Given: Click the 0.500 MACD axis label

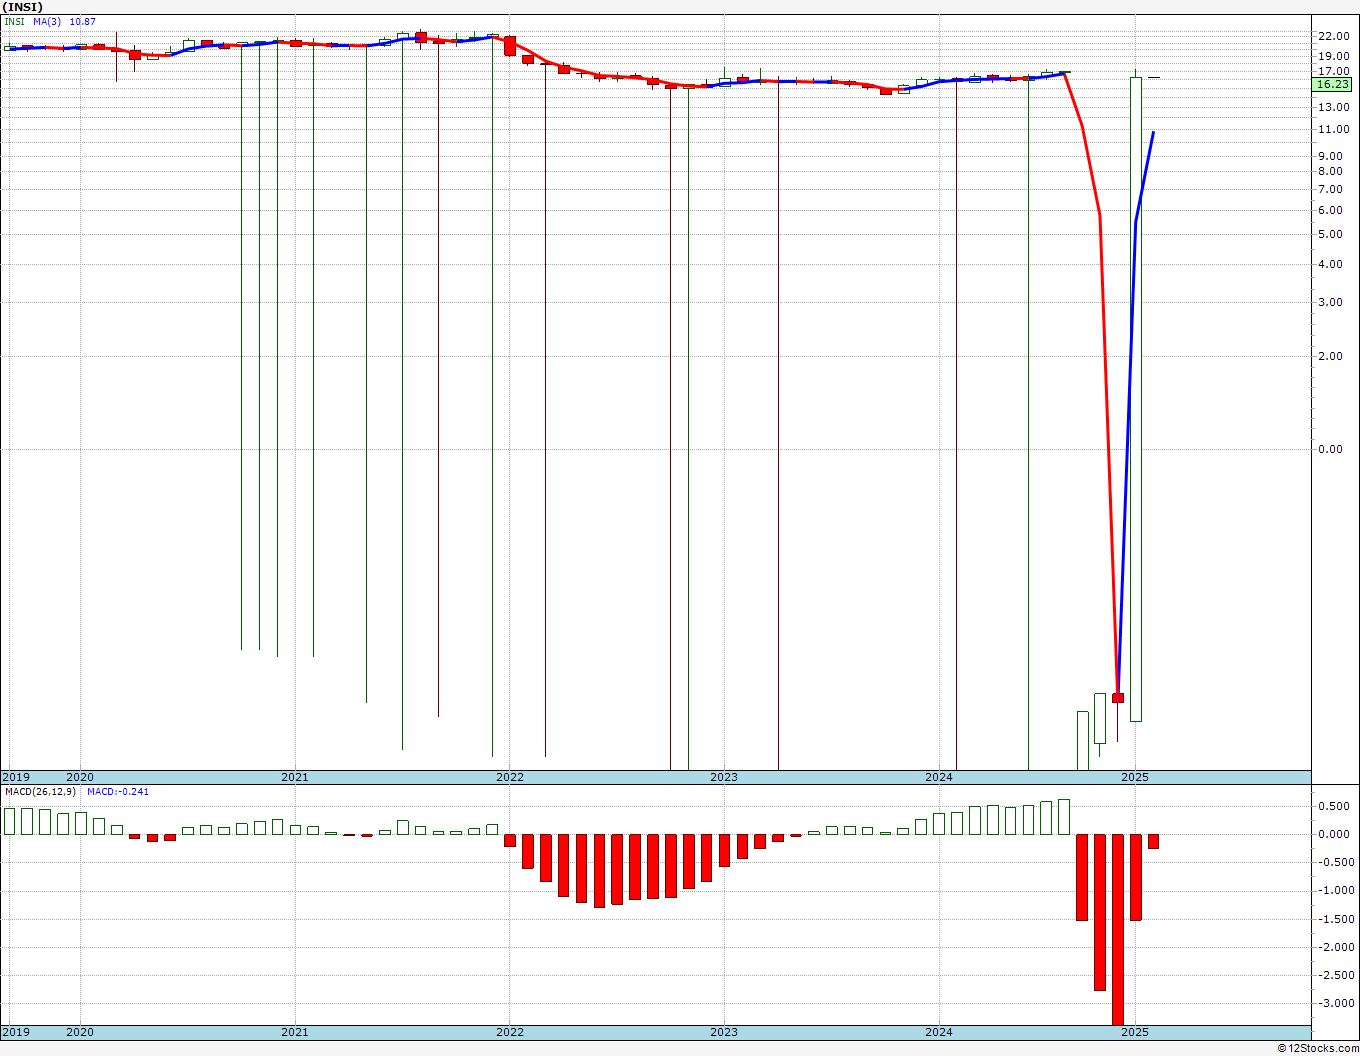Looking at the screenshot, I should pos(1334,806).
